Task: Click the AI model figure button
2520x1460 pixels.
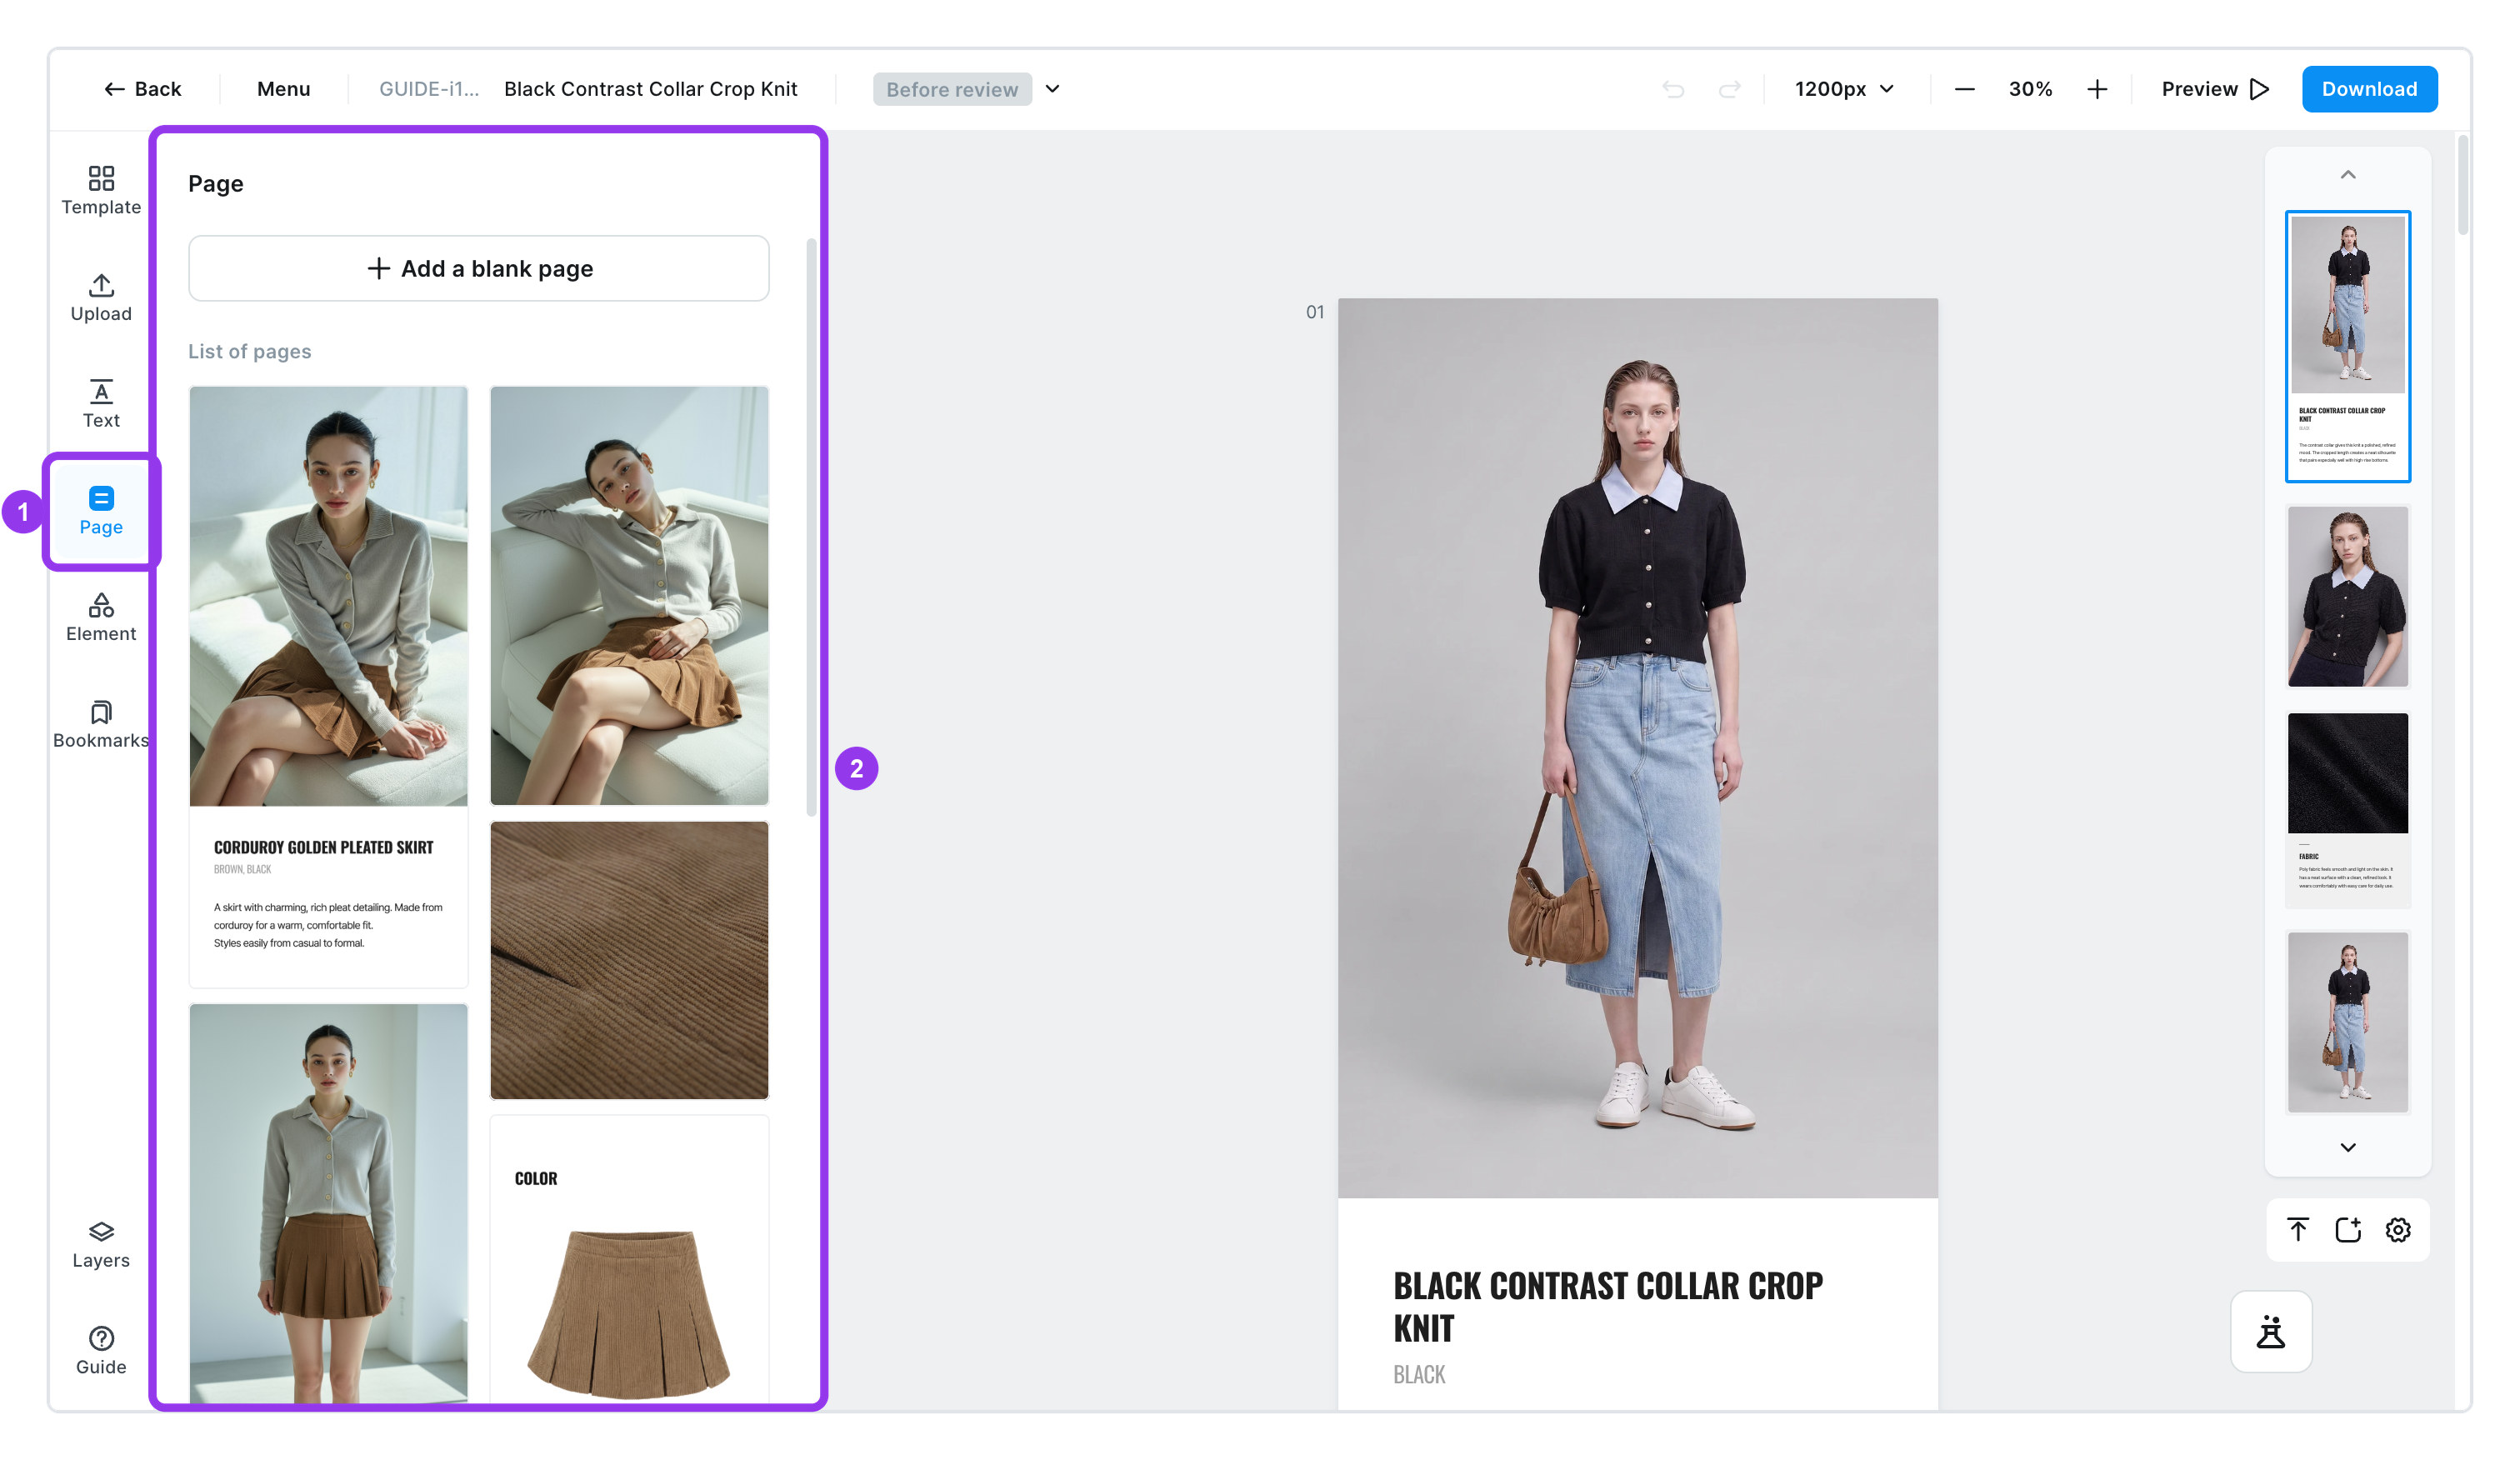Action: pyautogui.click(x=2271, y=1331)
